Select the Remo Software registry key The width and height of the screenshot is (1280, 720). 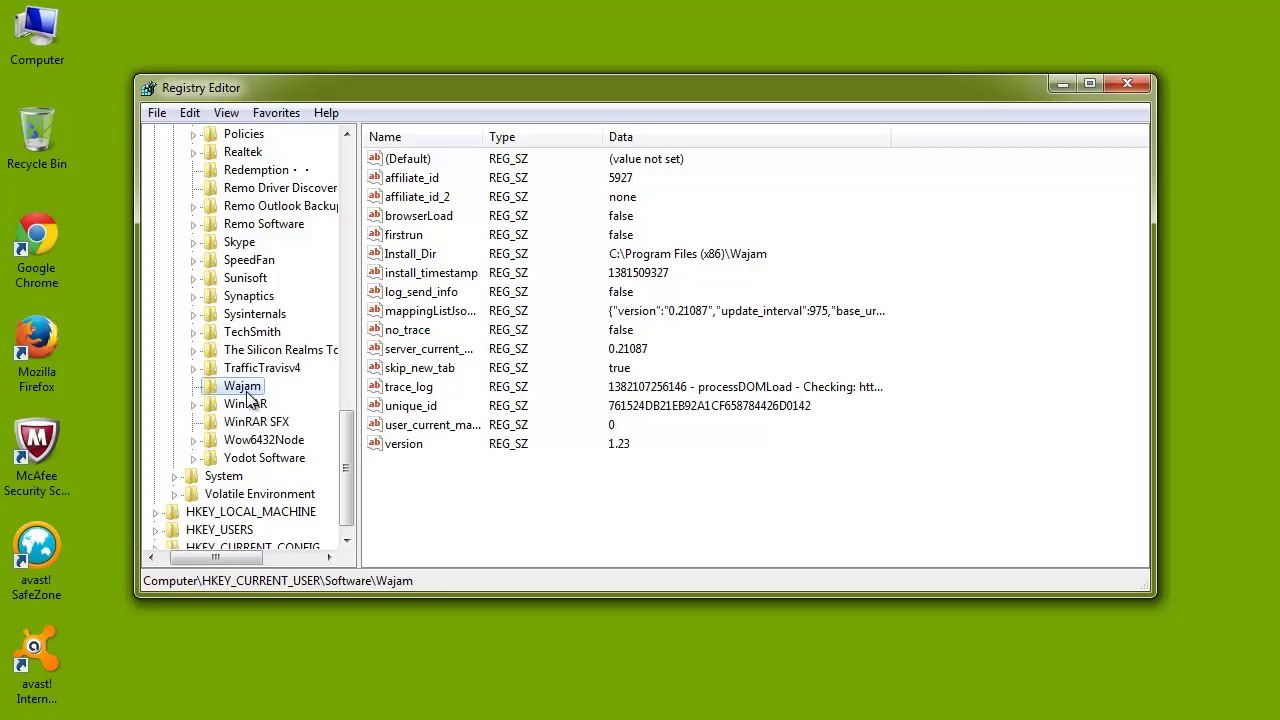point(264,224)
